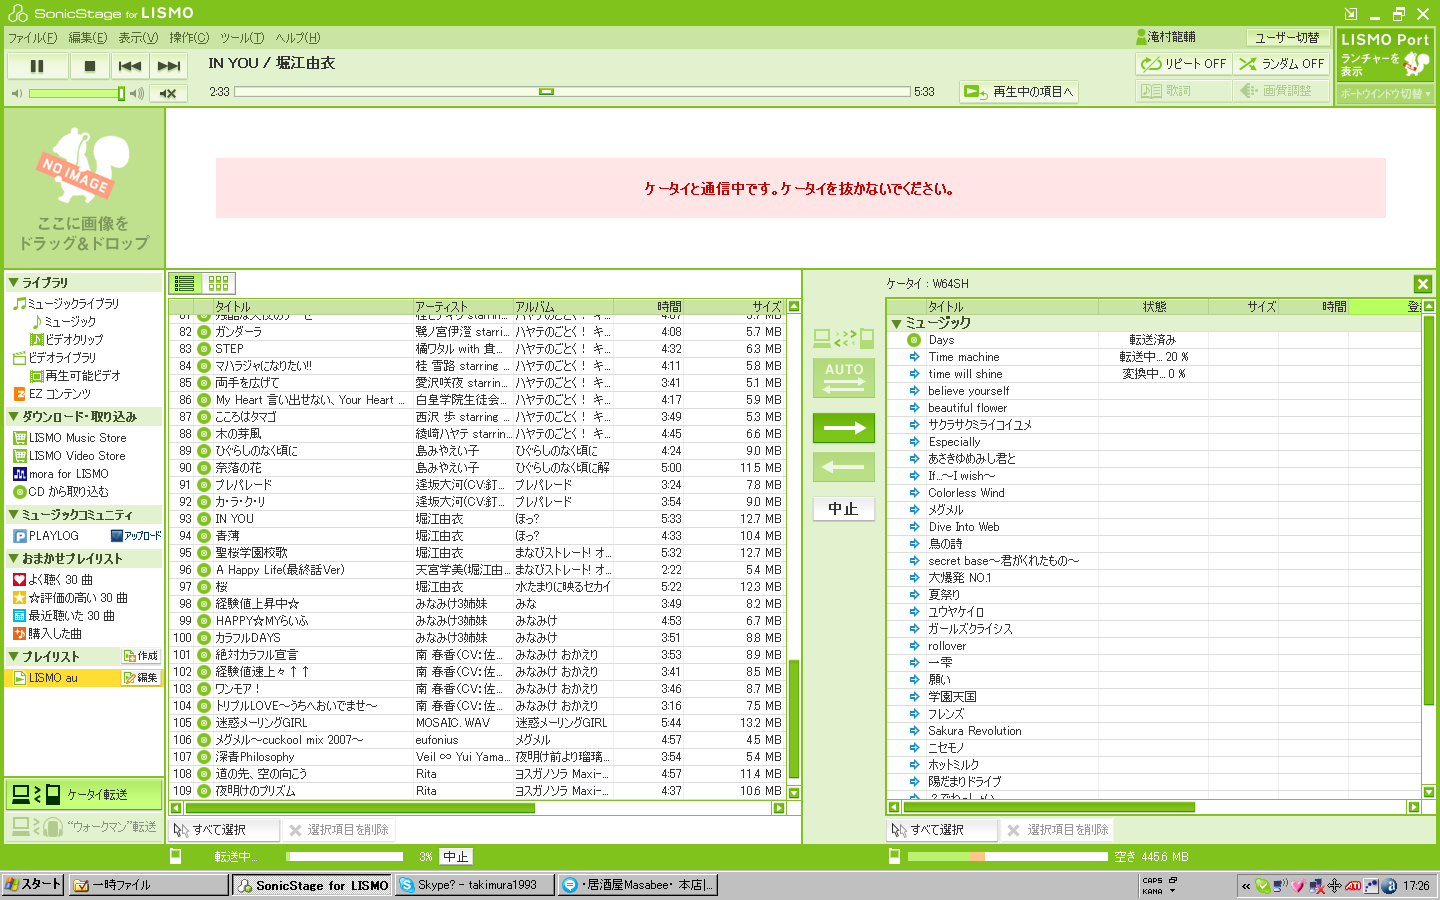Screen dimensions: 1440x900
Task: Collapse the ダウンロード・取り込み section
Action: [x=13, y=417]
